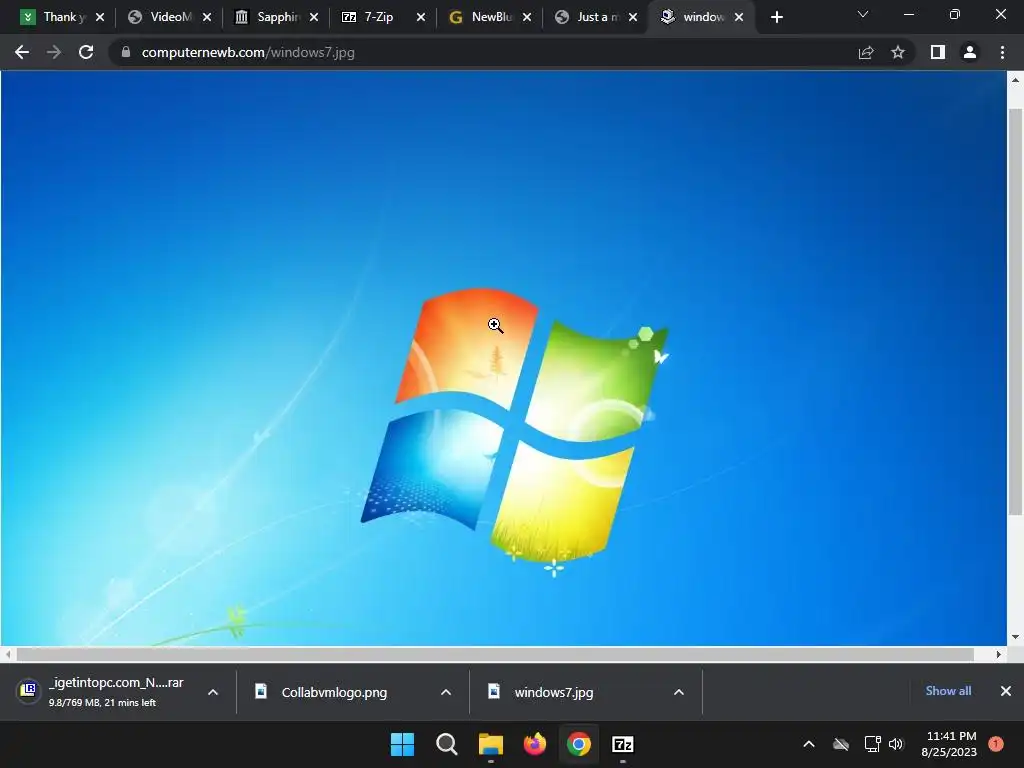This screenshot has width=1024, height=768.
Task: Share this page using the share icon
Action: [866, 52]
